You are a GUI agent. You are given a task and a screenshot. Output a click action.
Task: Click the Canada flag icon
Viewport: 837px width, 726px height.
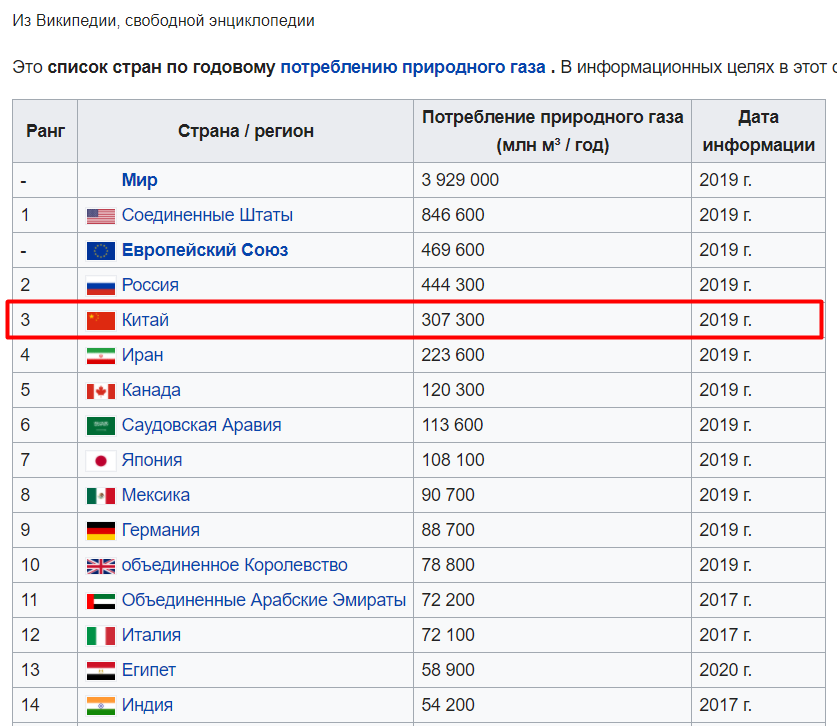coord(101,391)
